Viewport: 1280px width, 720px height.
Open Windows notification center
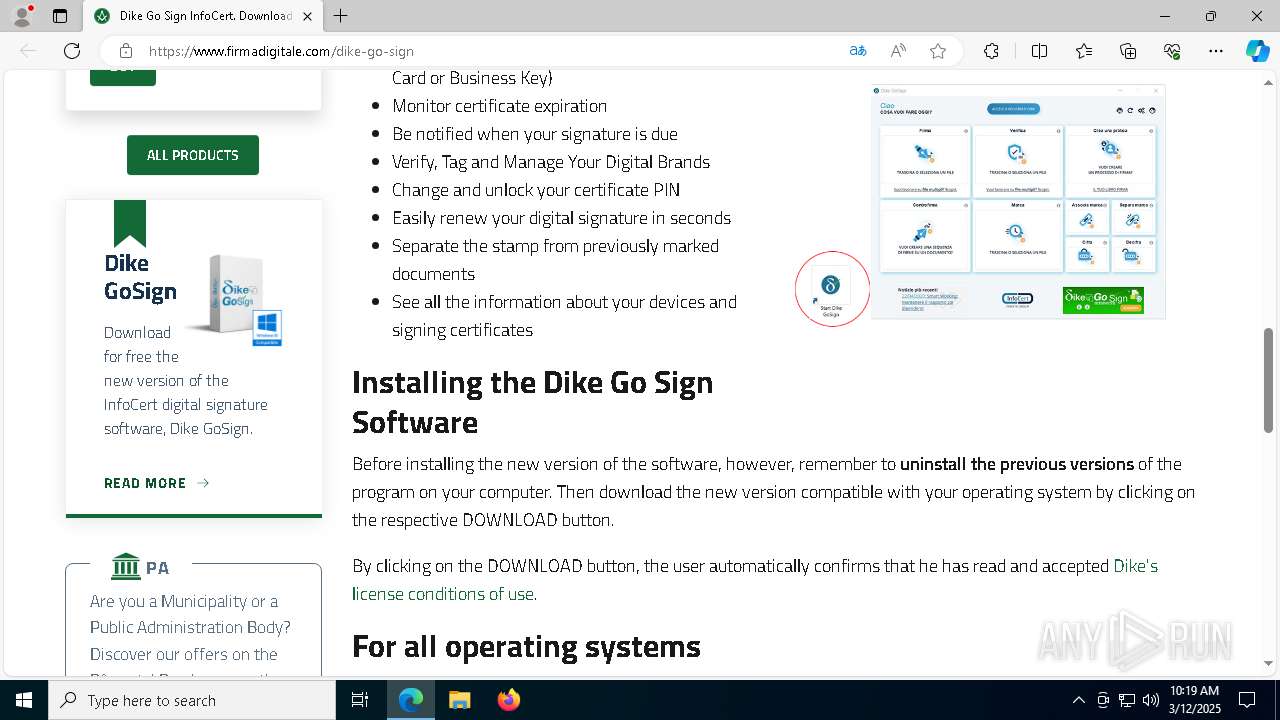(1248, 700)
